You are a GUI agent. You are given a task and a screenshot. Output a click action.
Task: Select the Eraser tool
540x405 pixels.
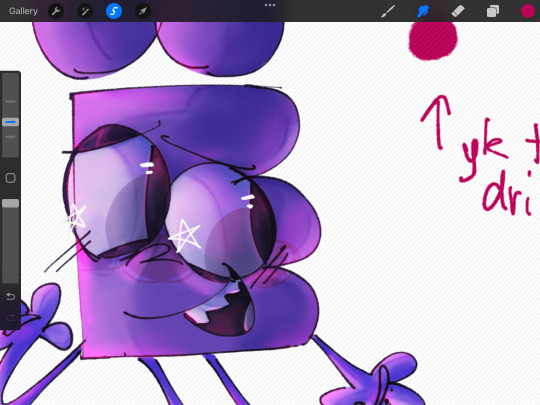pyautogui.click(x=458, y=11)
